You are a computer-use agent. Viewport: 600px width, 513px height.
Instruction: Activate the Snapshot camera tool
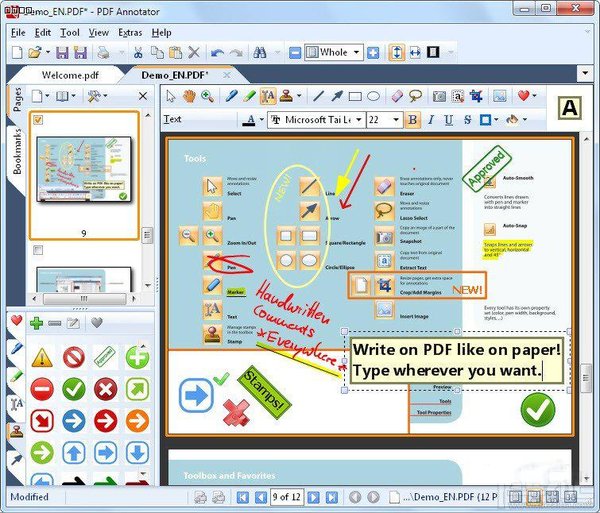click(x=439, y=96)
